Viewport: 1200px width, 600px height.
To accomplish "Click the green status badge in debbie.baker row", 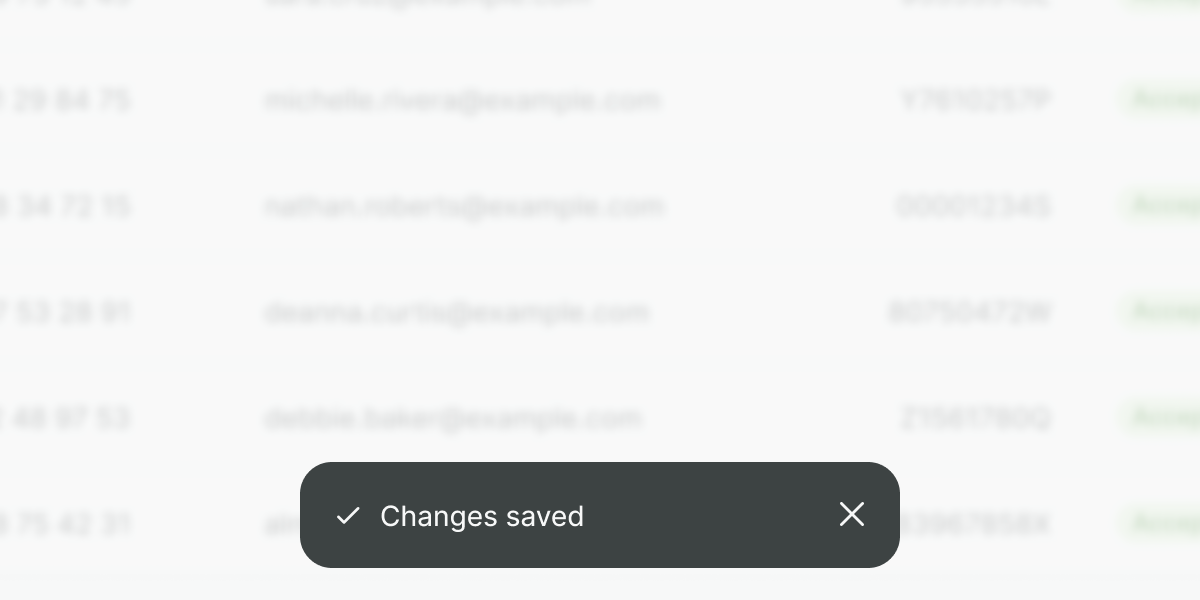I will 1160,417.
